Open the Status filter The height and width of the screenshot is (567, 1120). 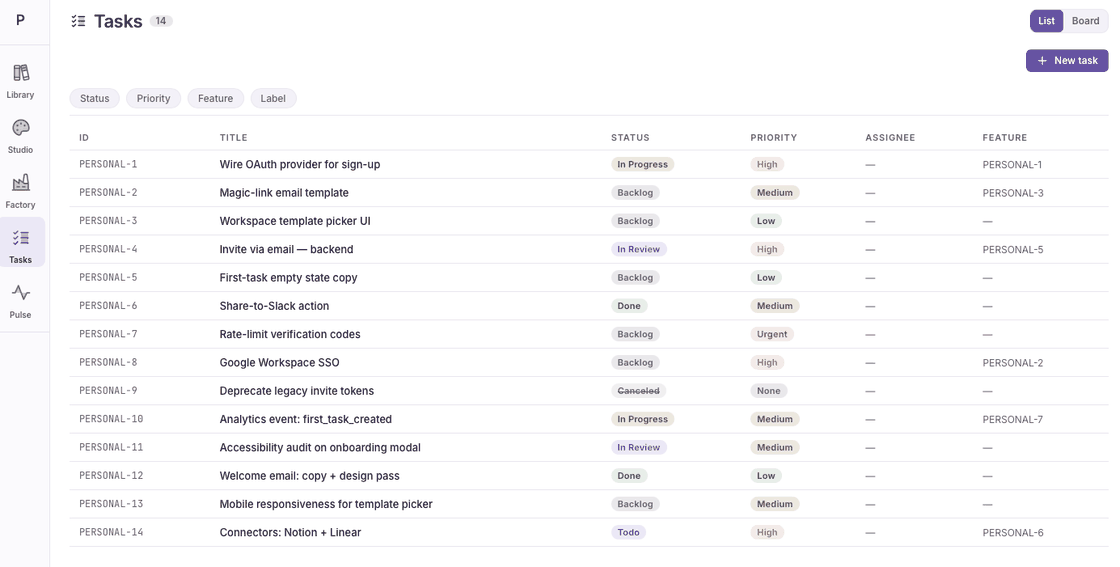coord(94,99)
